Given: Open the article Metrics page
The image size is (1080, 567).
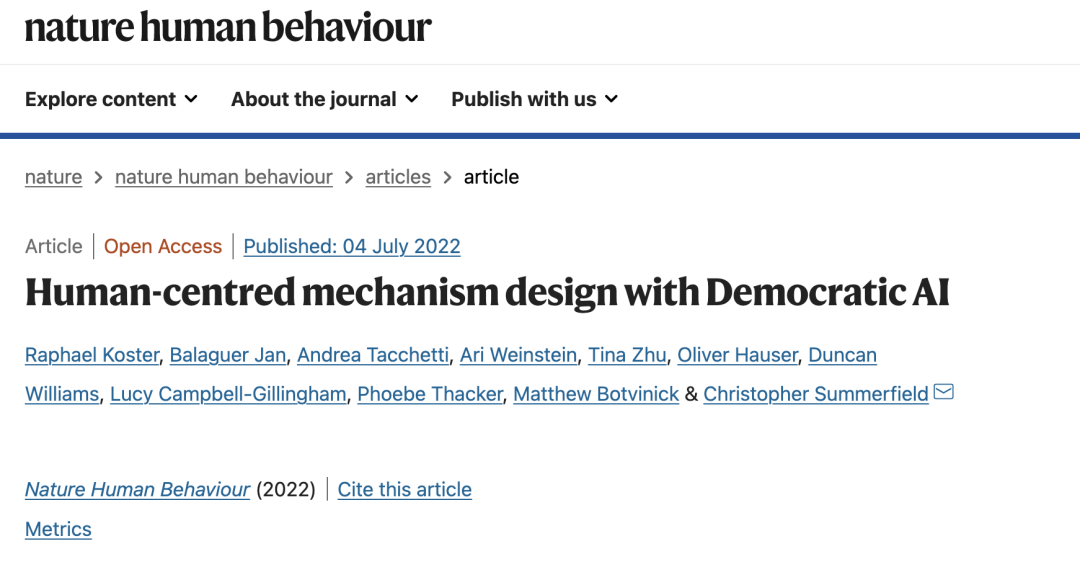Looking at the screenshot, I should (58, 530).
